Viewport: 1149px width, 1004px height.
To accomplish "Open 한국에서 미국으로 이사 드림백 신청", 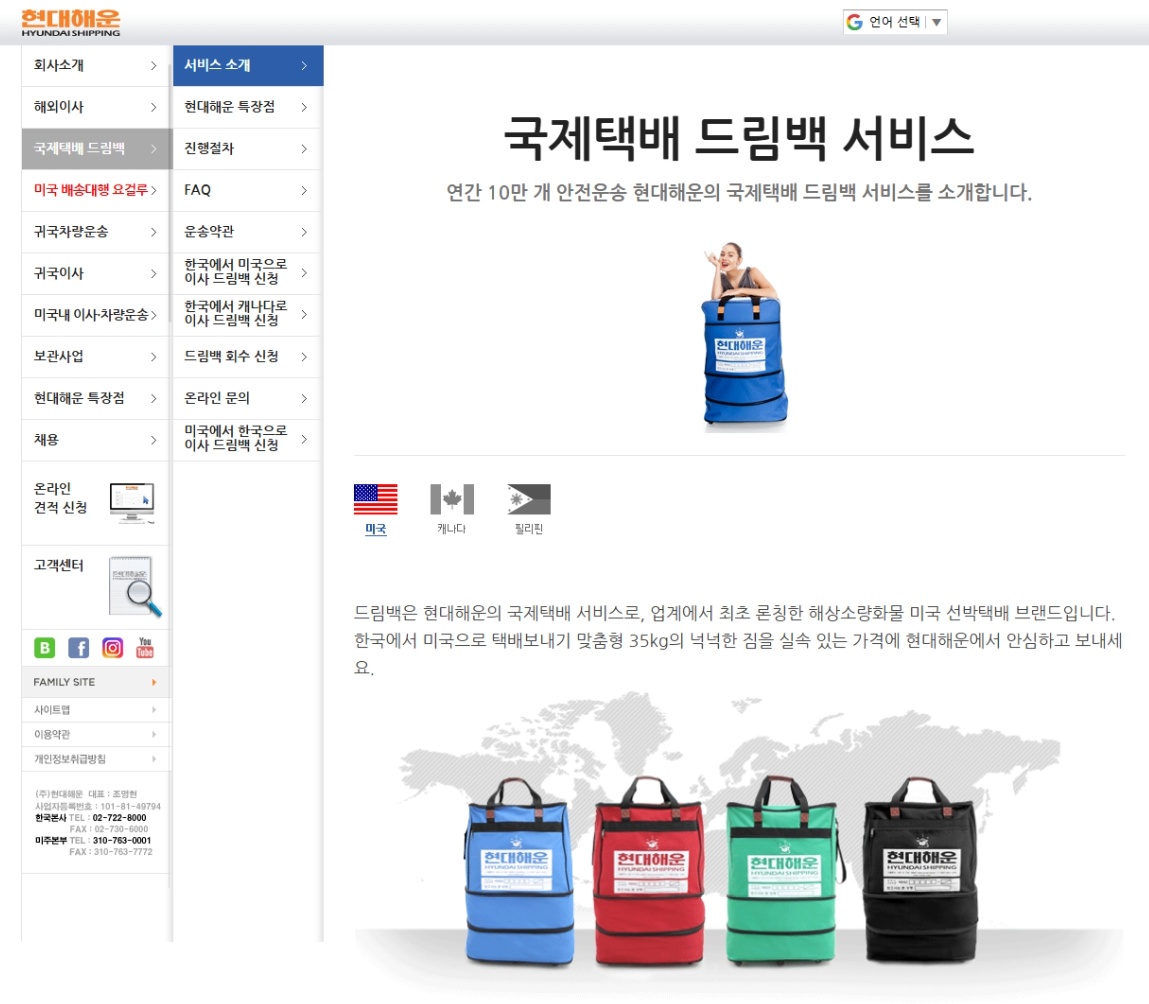I will (x=248, y=273).
